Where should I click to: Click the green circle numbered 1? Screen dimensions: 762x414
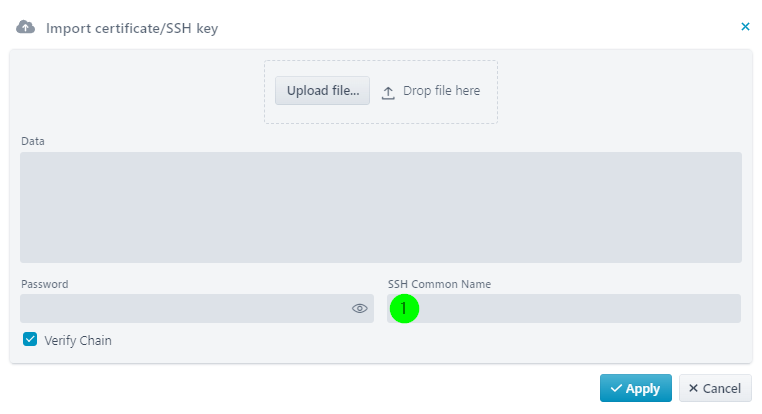(x=404, y=309)
